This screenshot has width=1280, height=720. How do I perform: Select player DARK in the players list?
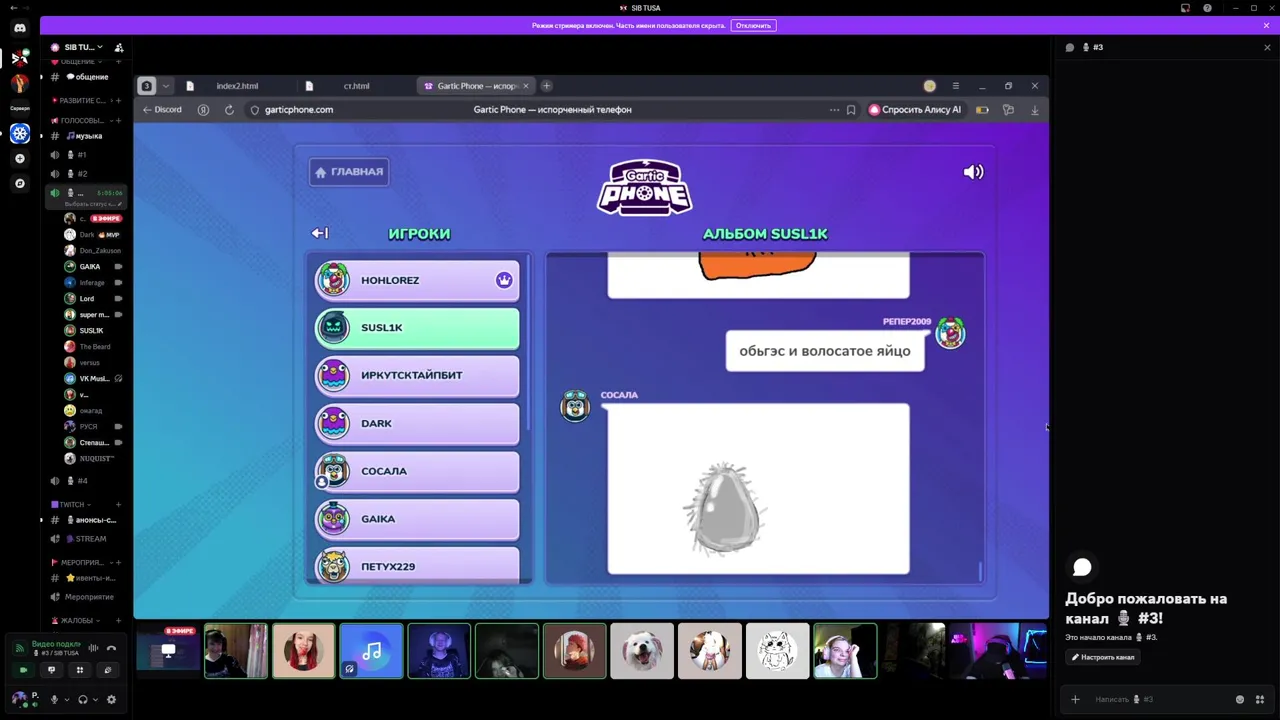pos(417,423)
